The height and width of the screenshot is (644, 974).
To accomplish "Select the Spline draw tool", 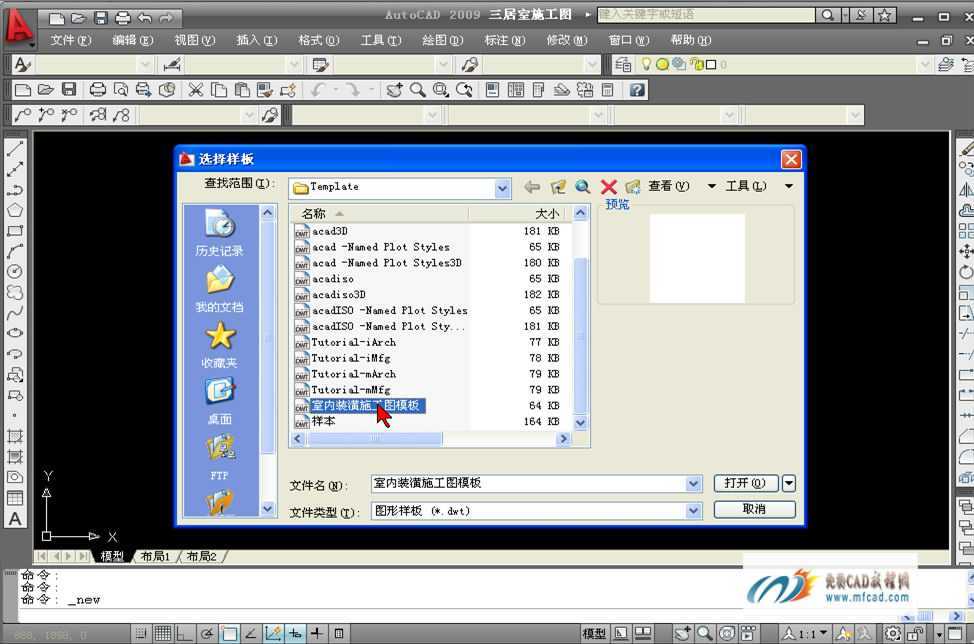I will click(x=15, y=312).
